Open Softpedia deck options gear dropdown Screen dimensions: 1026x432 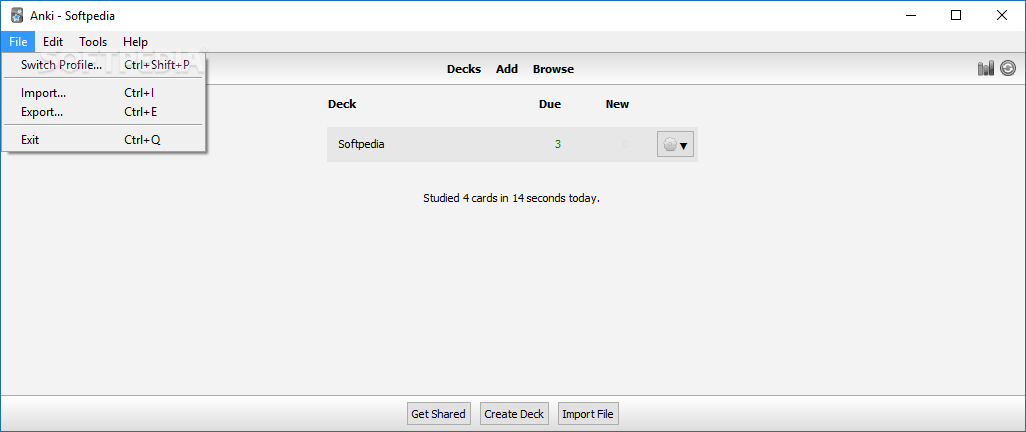pos(675,145)
